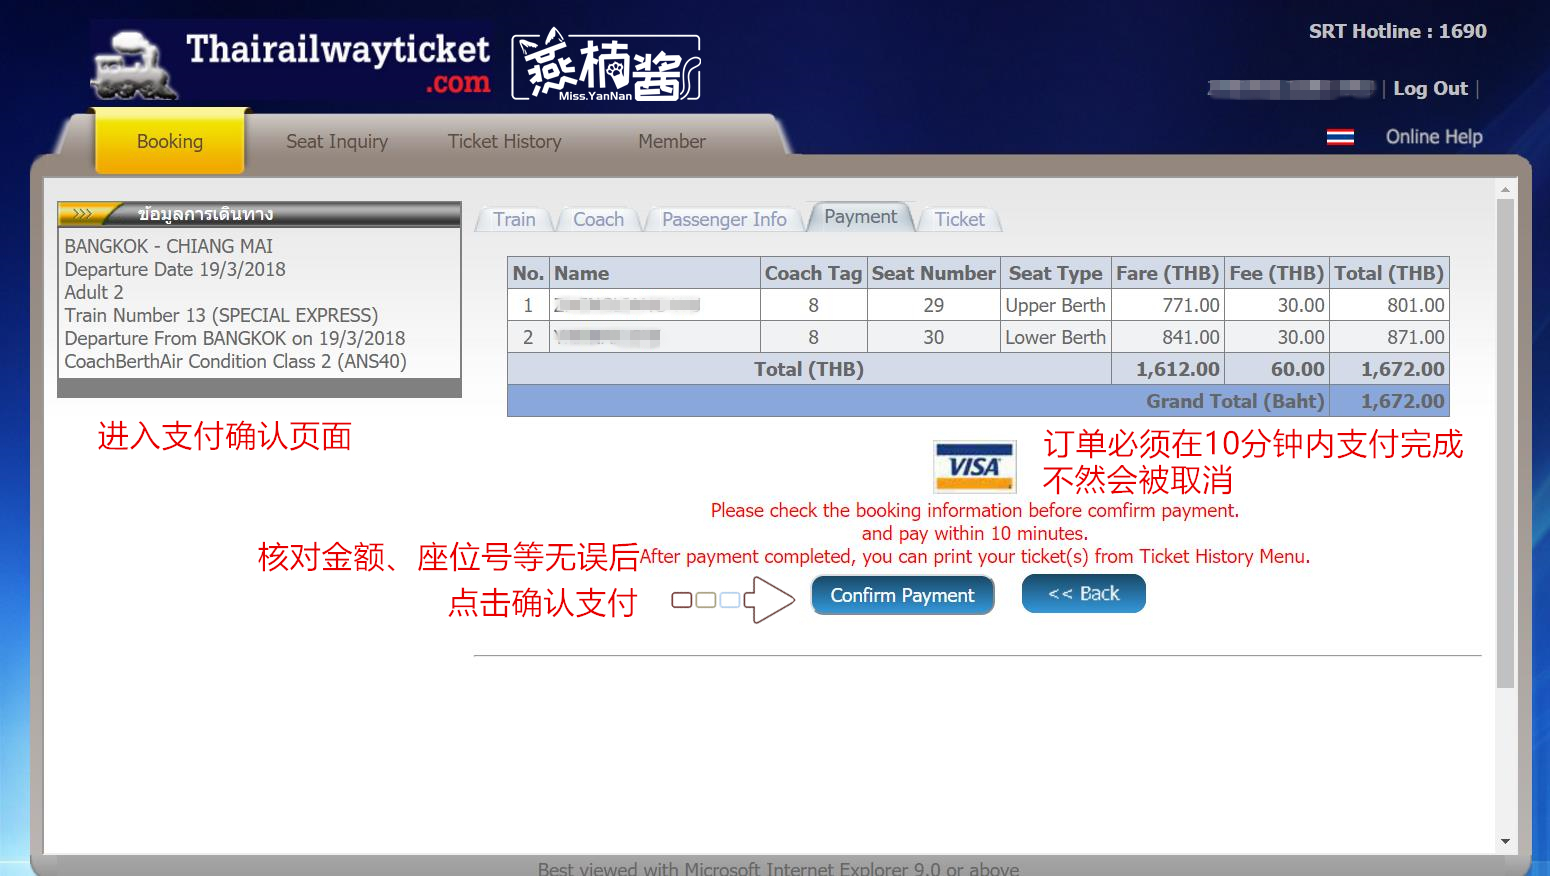Click the 1,612.00 fare total cell
Screen dimensions: 1550x876
[1168, 369]
